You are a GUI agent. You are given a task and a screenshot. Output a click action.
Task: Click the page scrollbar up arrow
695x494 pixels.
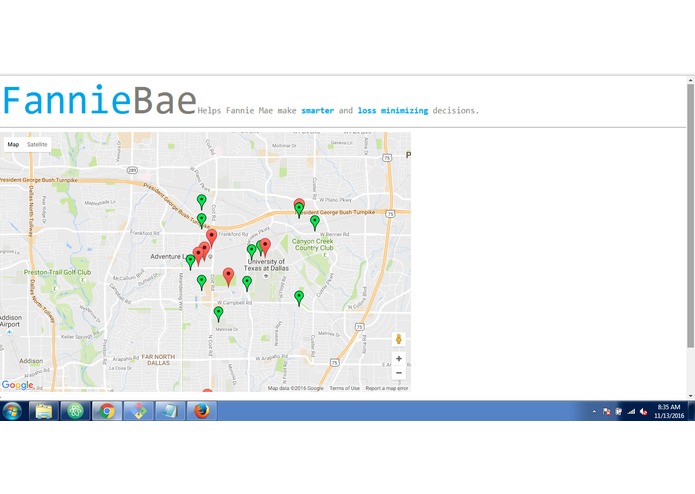(691, 80)
